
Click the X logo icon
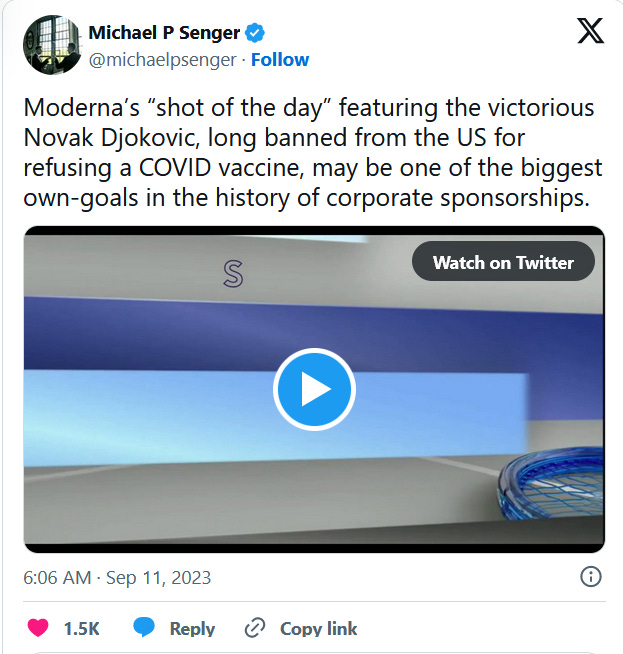tap(590, 30)
